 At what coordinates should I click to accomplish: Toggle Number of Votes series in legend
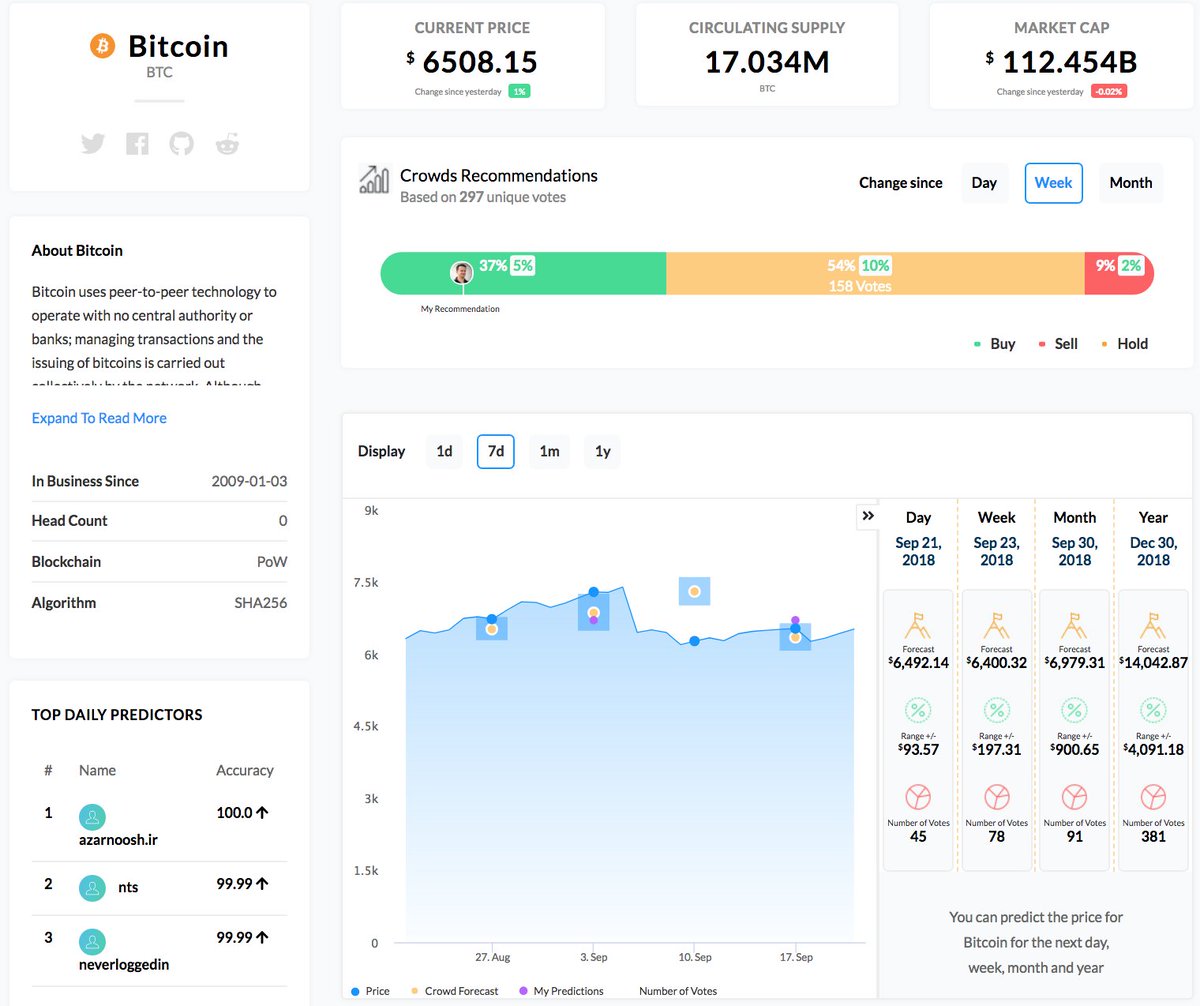click(x=678, y=991)
